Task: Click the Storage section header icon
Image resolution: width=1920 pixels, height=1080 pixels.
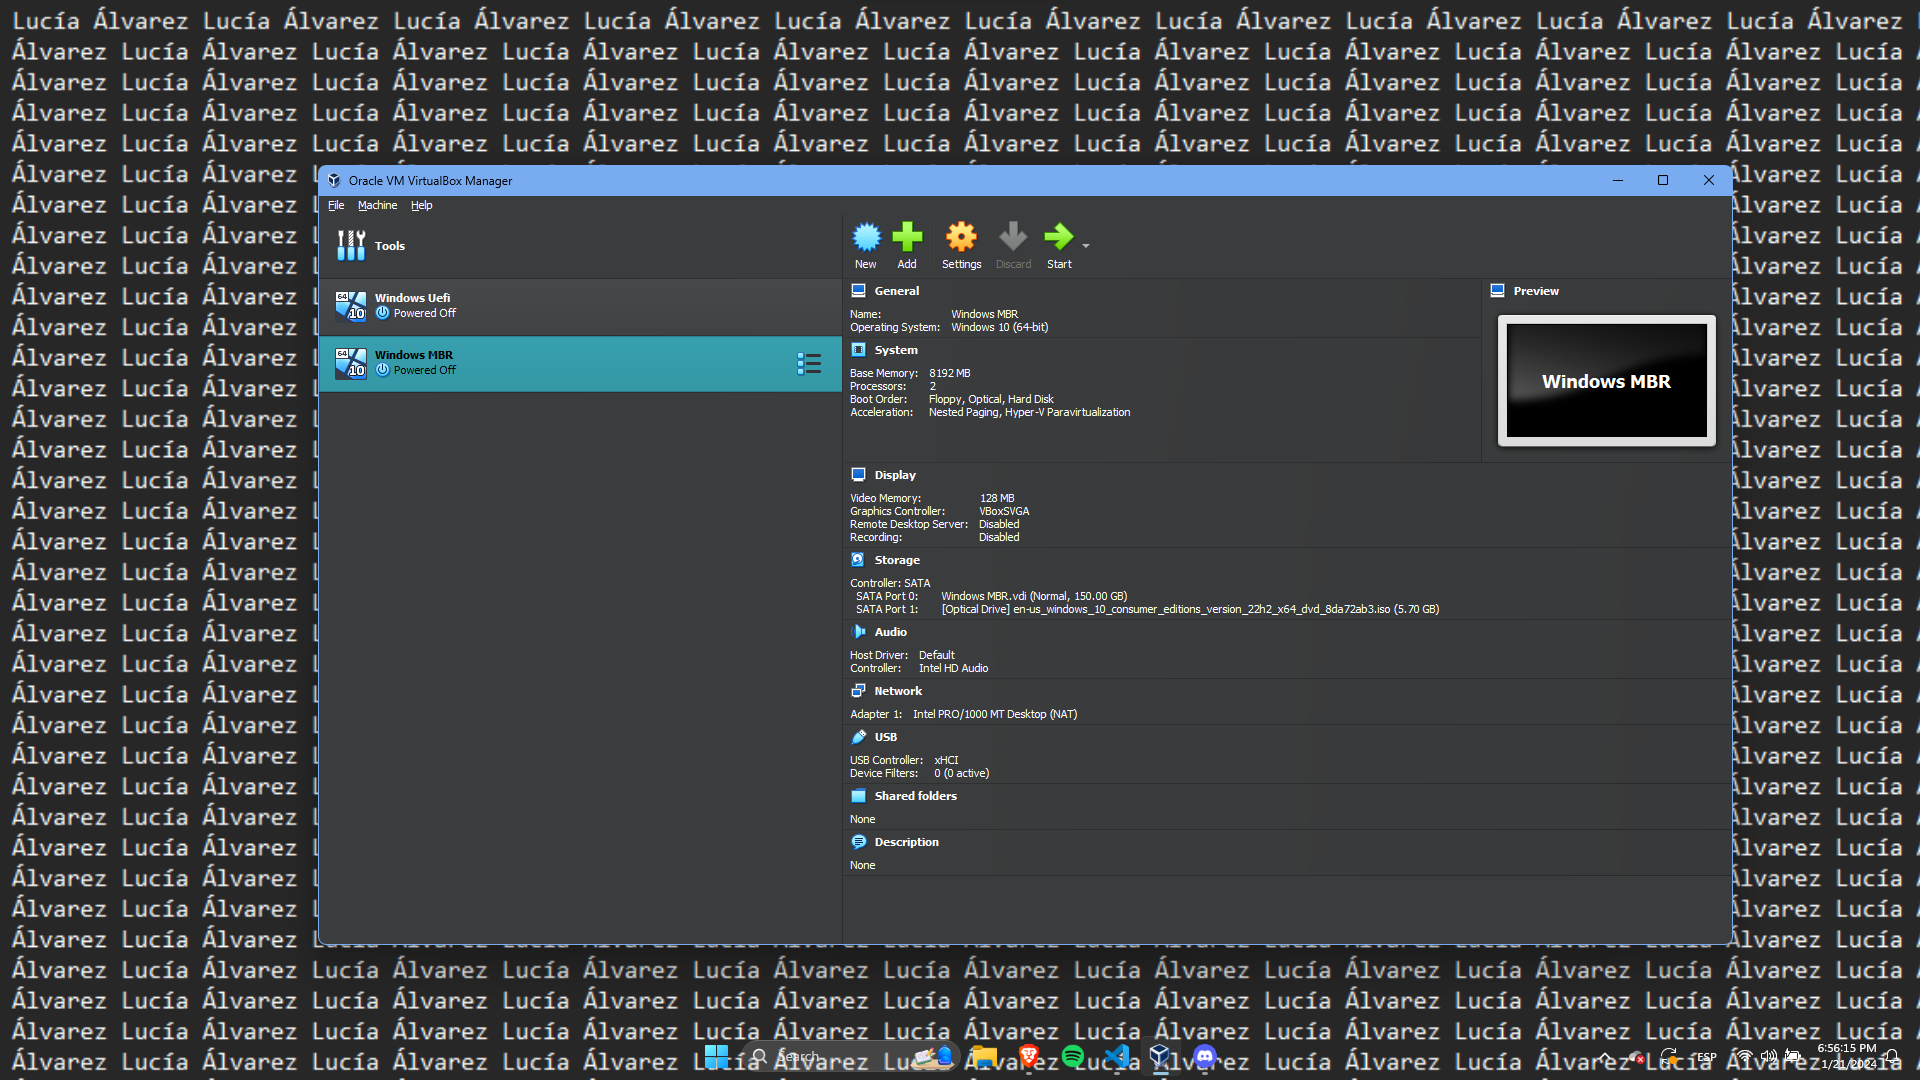Action: click(858, 560)
